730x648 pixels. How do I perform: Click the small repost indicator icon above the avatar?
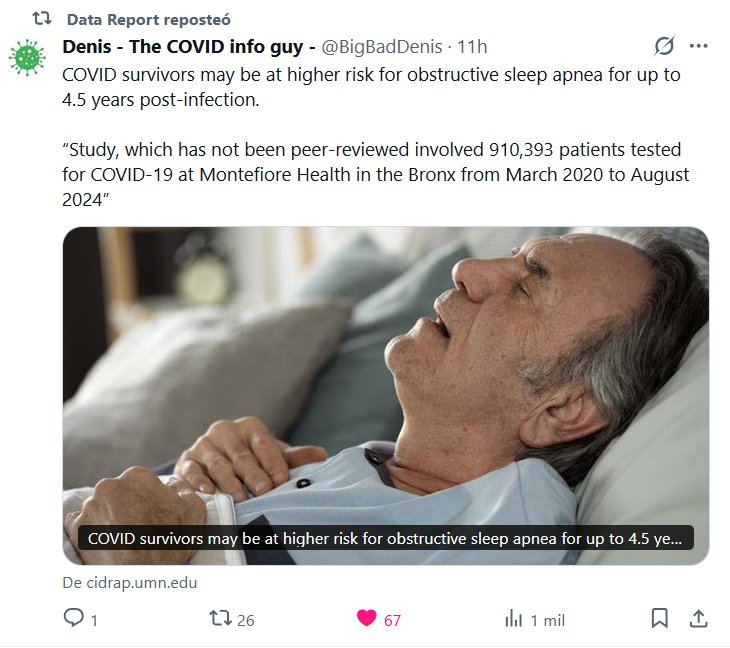(x=42, y=19)
